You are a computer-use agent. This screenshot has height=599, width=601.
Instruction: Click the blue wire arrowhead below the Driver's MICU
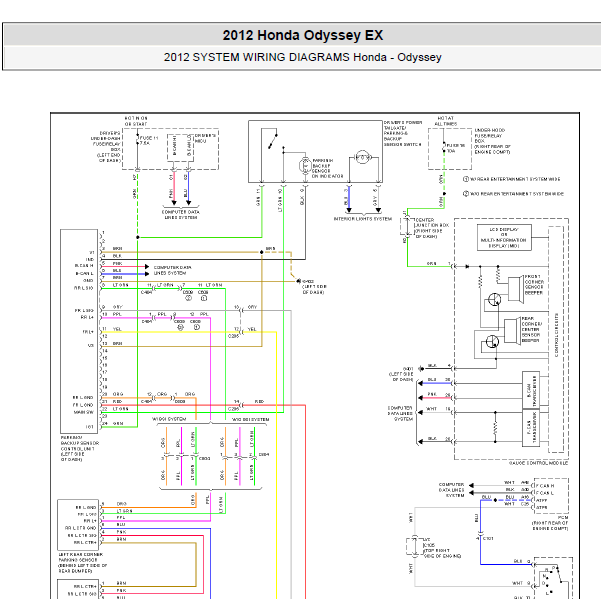(188, 202)
